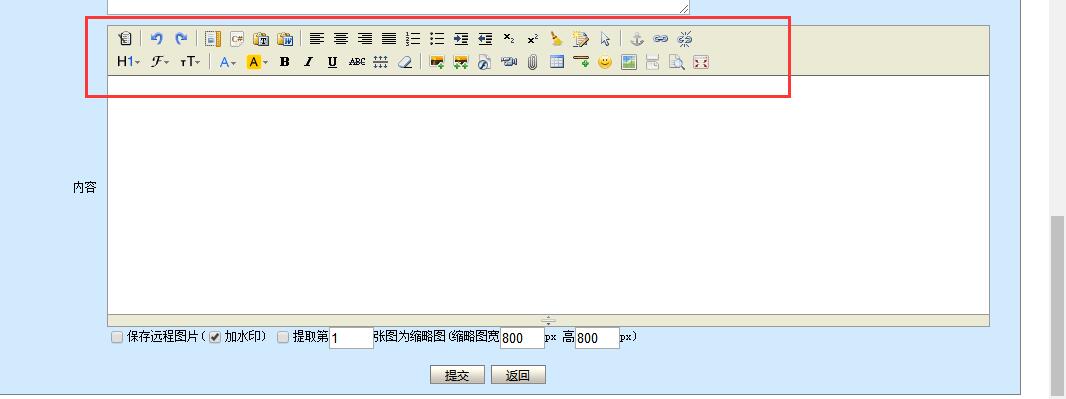Open the font family dropdown

160,62
